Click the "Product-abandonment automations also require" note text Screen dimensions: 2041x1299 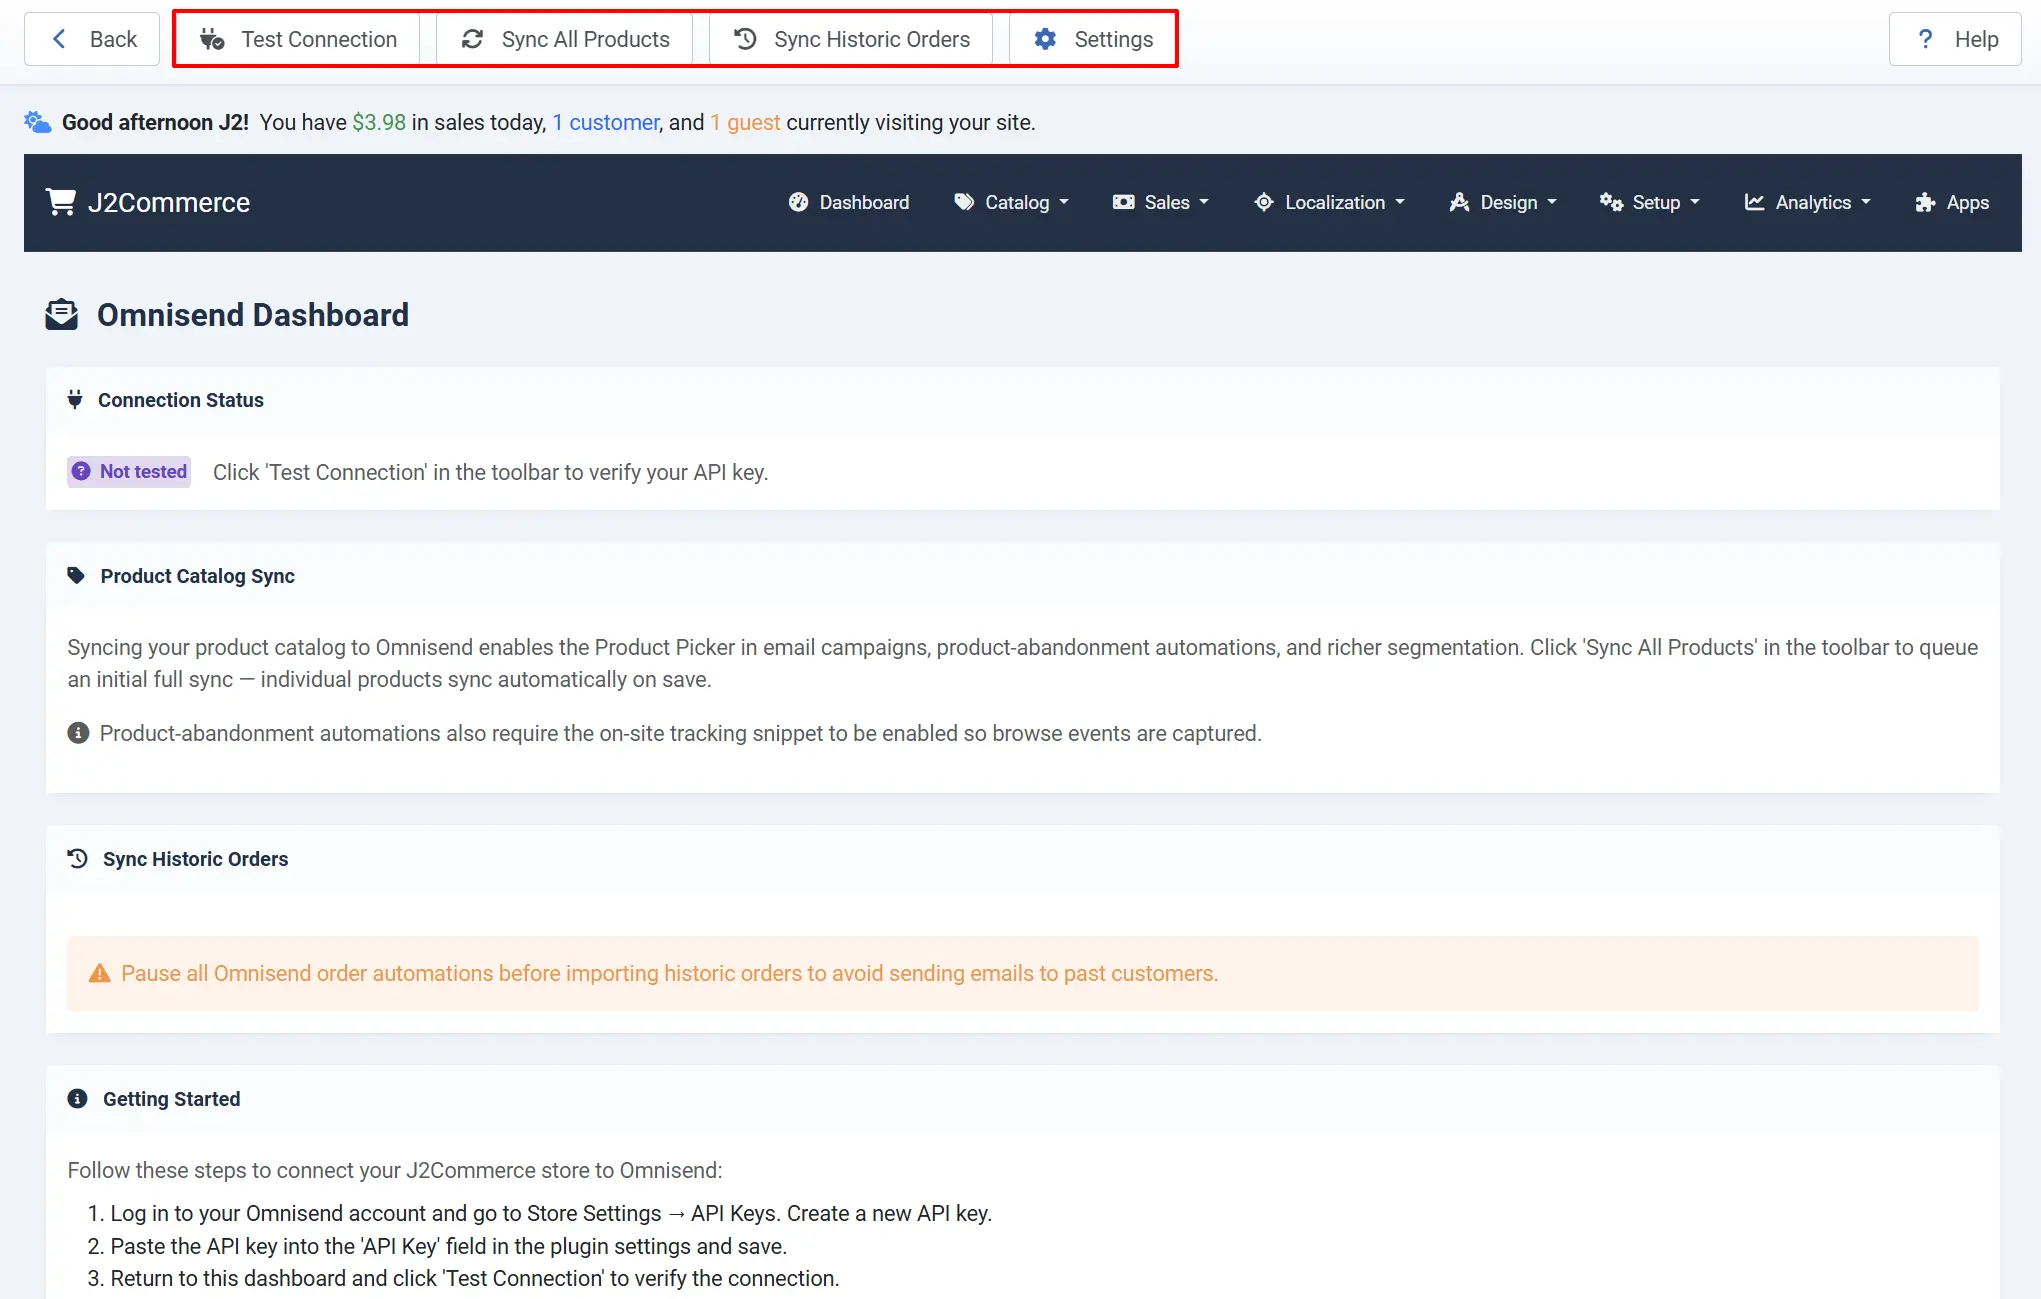pos(681,733)
